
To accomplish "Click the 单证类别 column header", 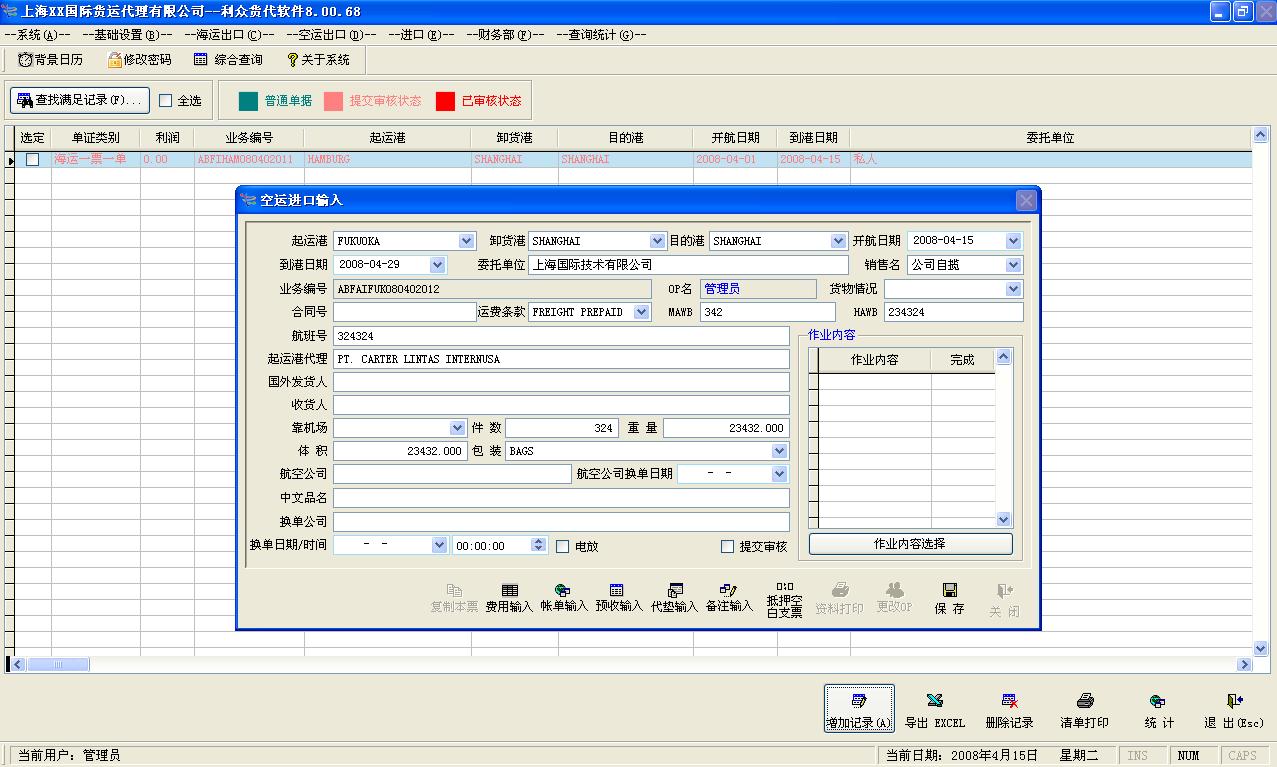I will pos(96,138).
